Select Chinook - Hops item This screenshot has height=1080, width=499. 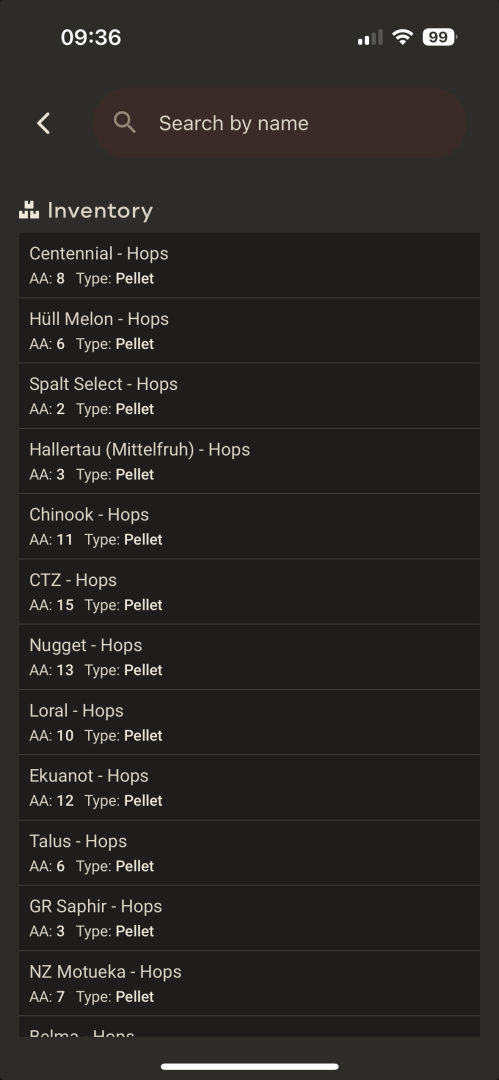pos(250,526)
